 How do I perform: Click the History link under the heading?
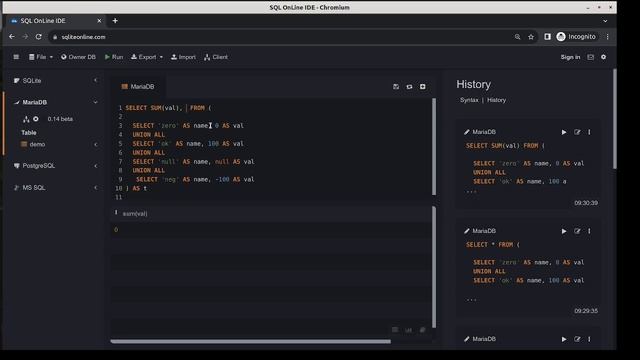coord(496,100)
